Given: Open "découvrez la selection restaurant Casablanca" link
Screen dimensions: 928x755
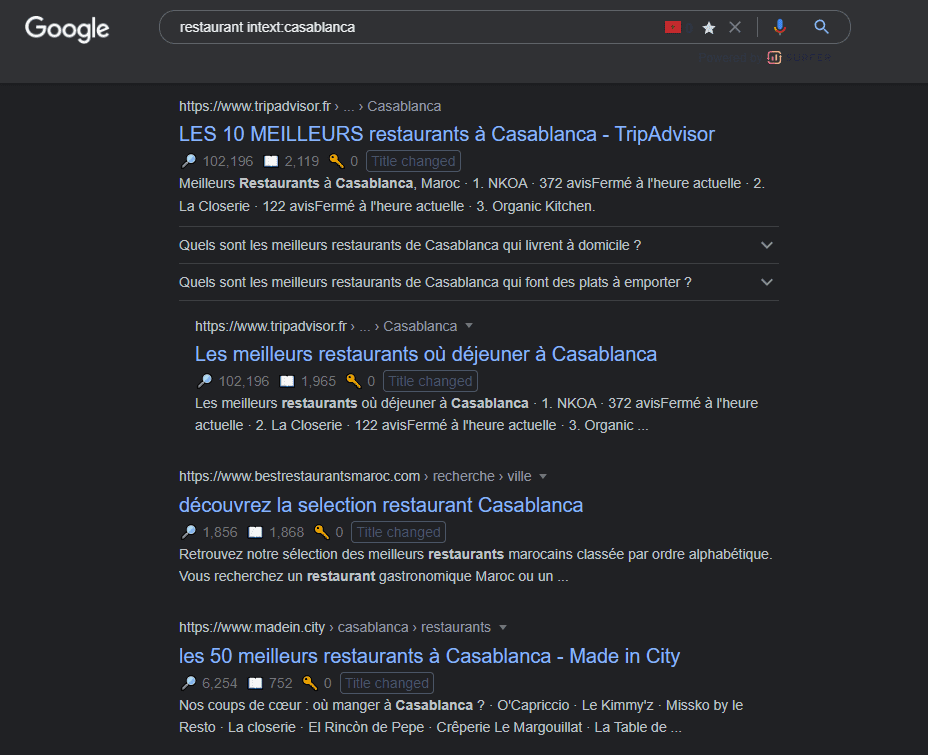Looking at the screenshot, I should [x=380, y=505].
